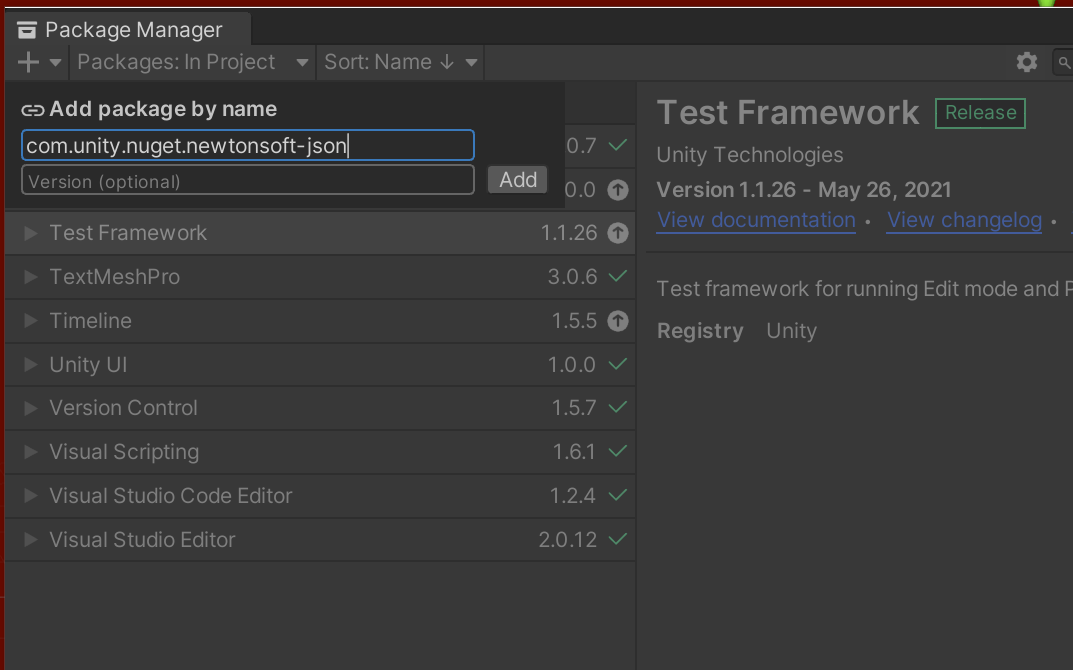Expand the Visual Scripting package row
1073x670 pixels.
[x=30, y=452]
